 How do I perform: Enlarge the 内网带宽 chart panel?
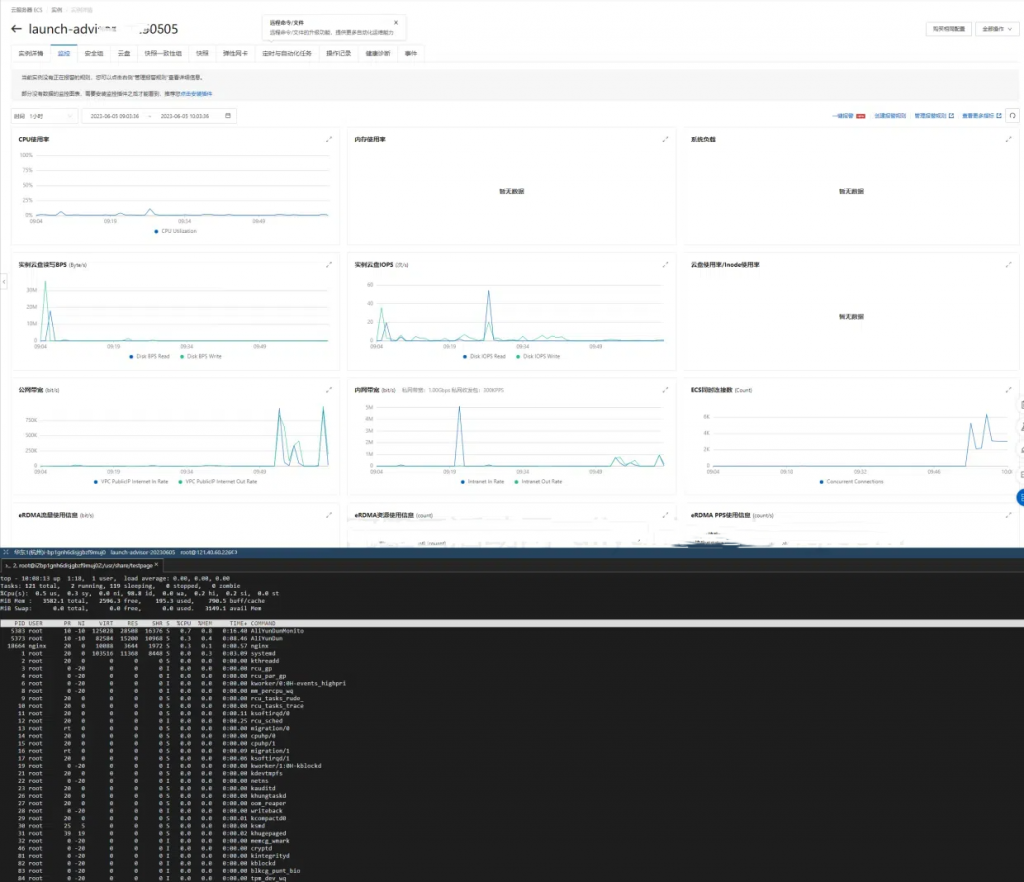(x=665, y=390)
